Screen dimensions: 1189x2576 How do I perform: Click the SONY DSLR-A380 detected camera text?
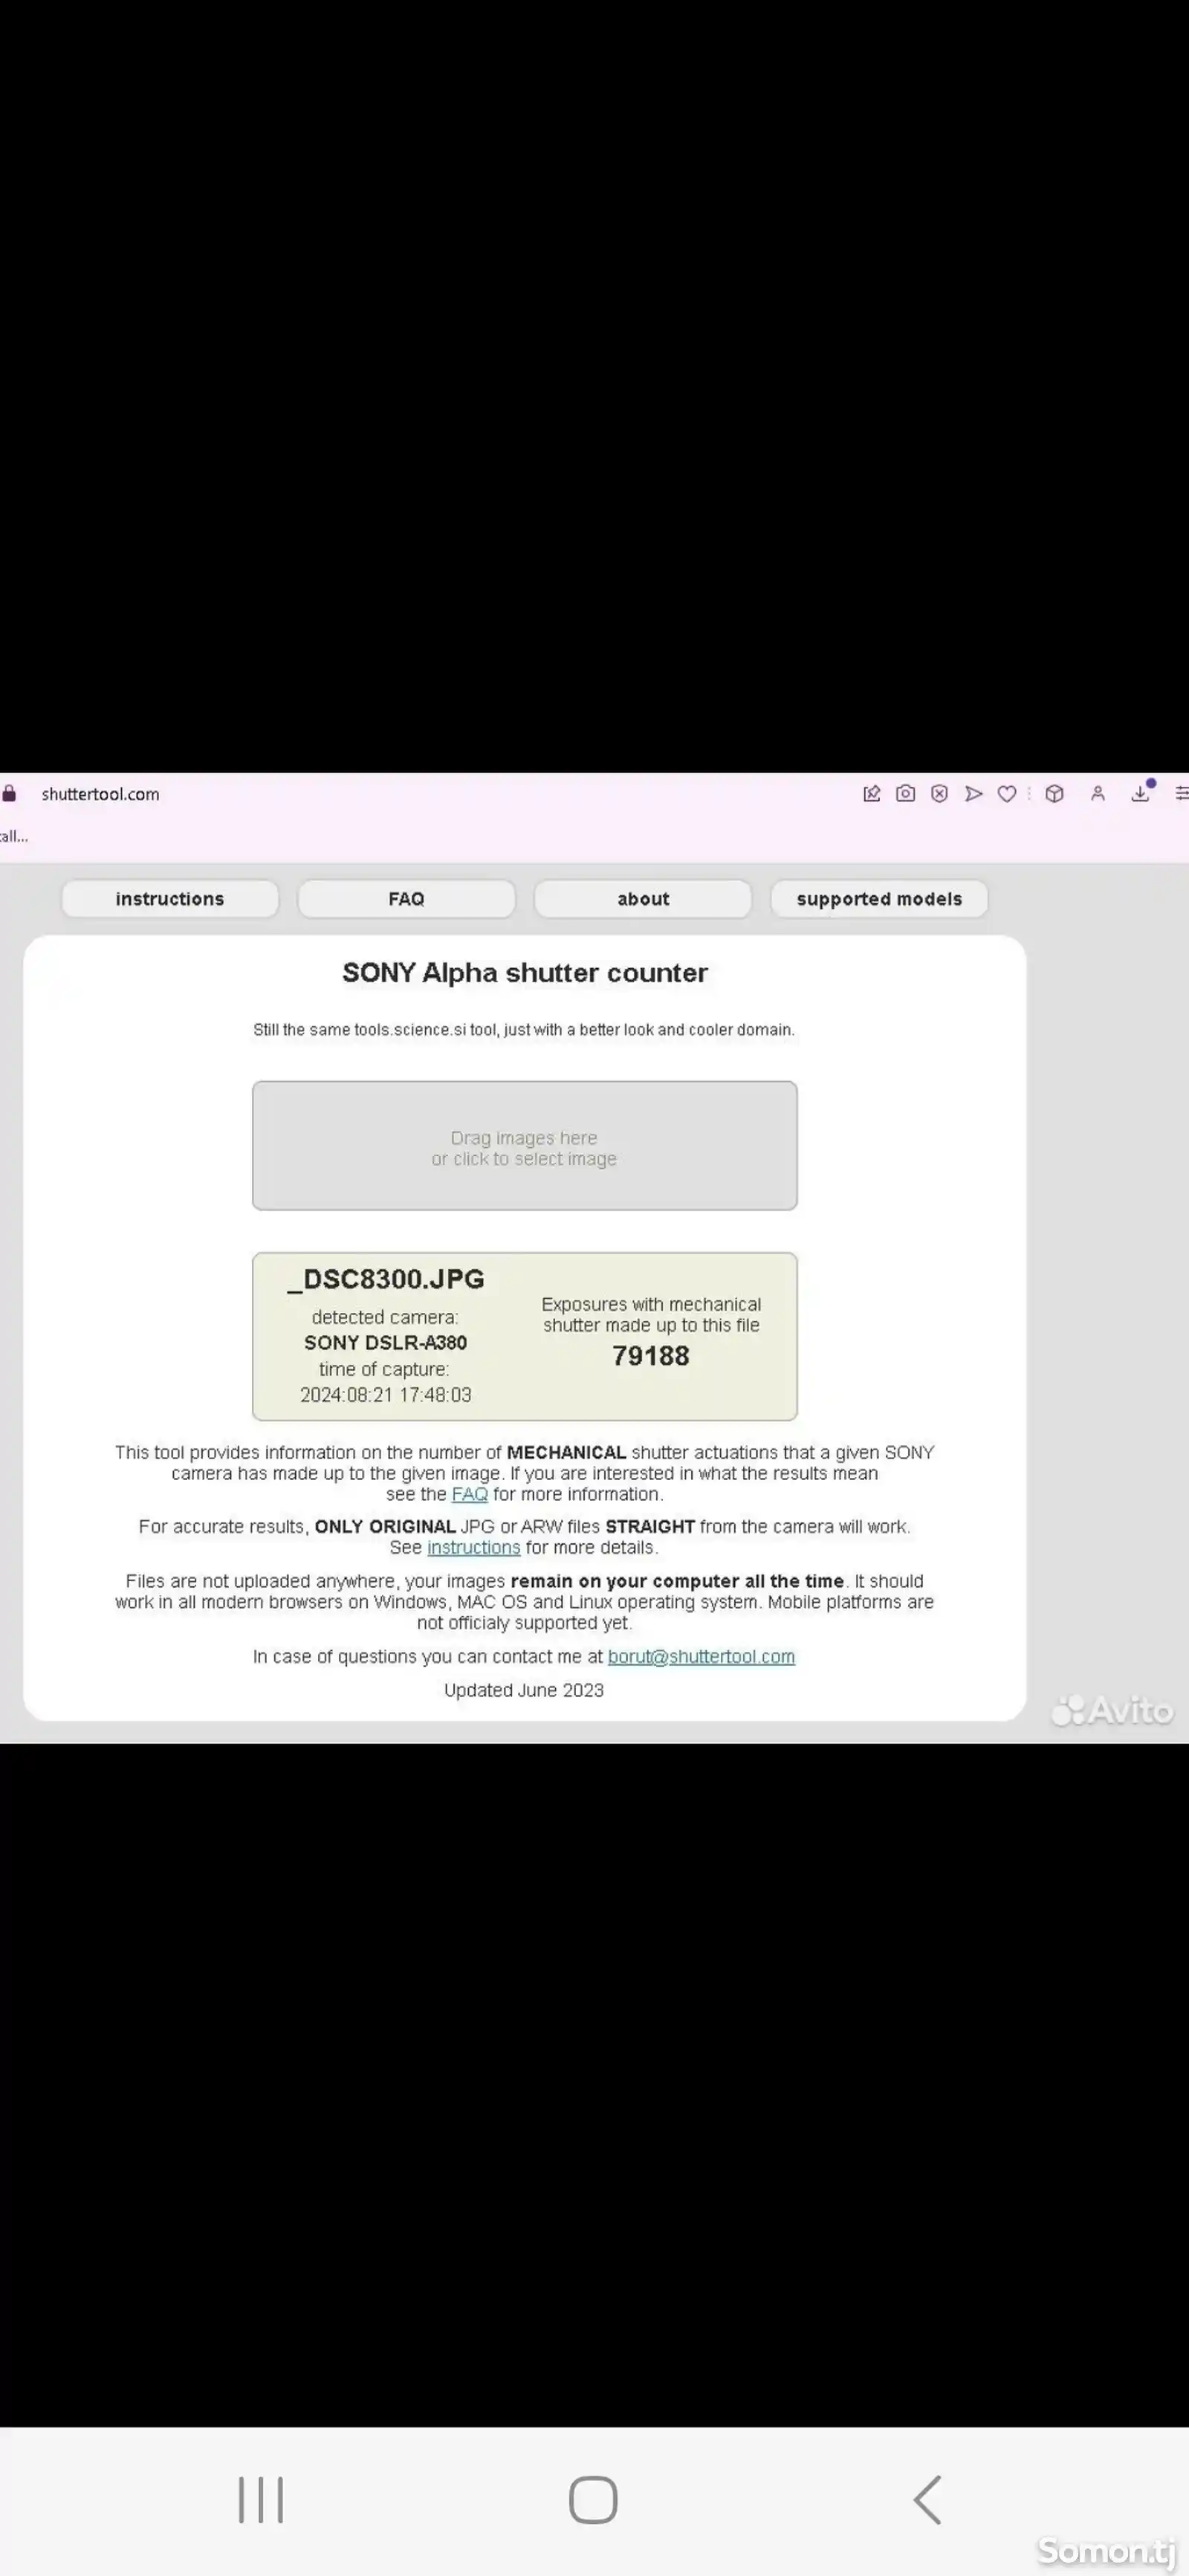coord(386,1343)
